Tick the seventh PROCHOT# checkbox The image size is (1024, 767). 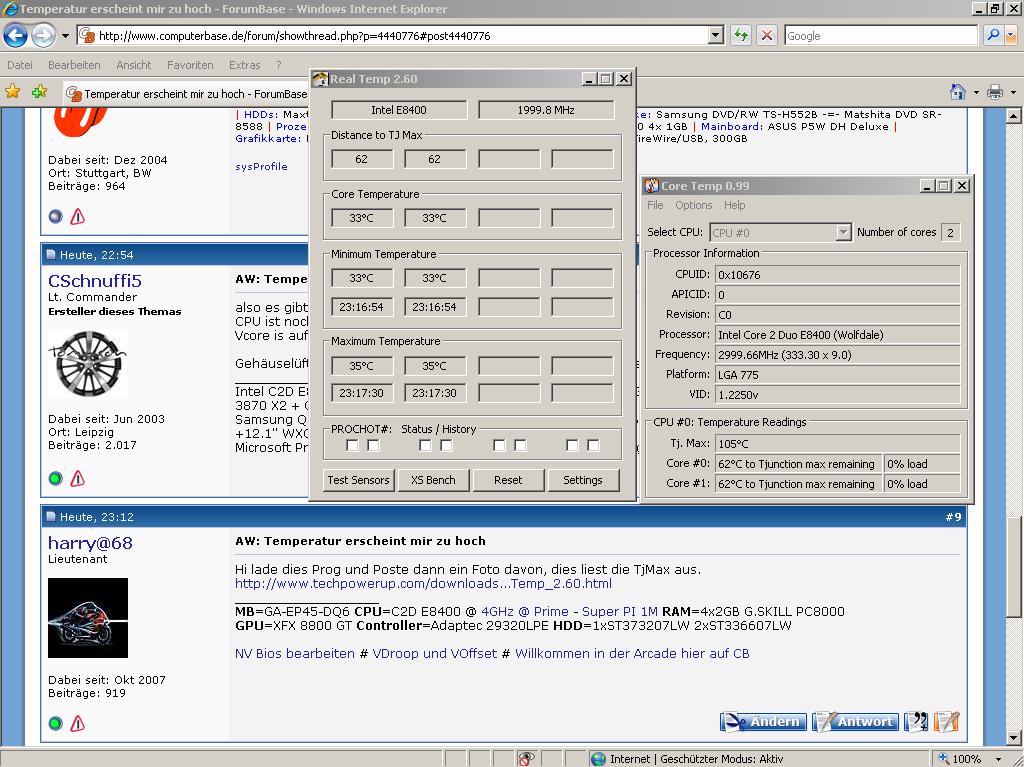[x=572, y=446]
